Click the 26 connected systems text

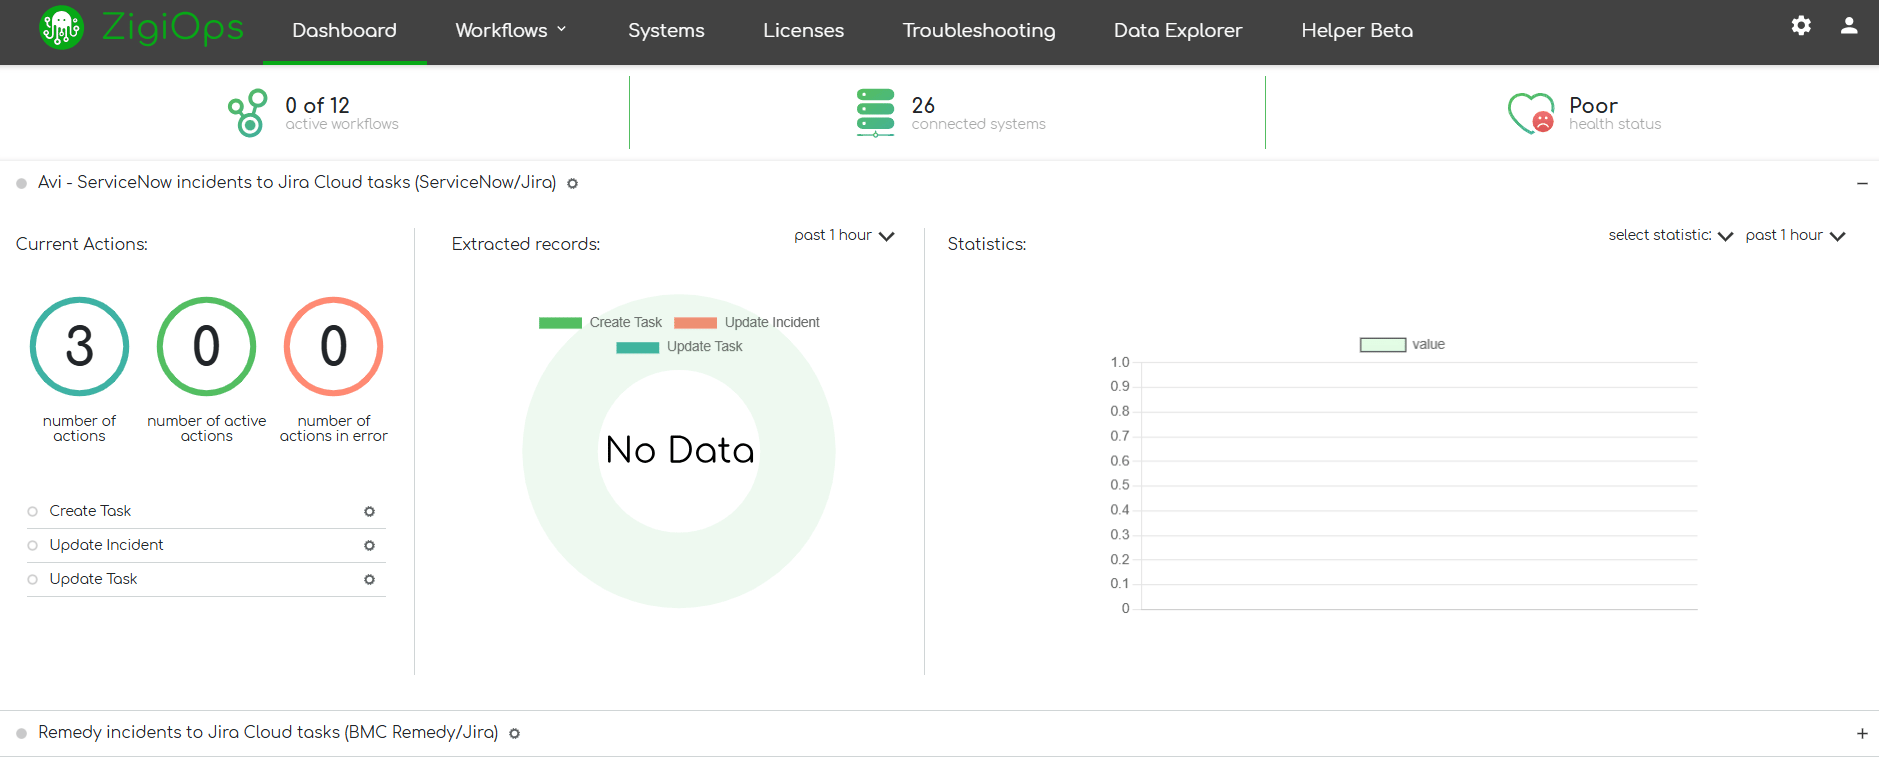pos(978,113)
